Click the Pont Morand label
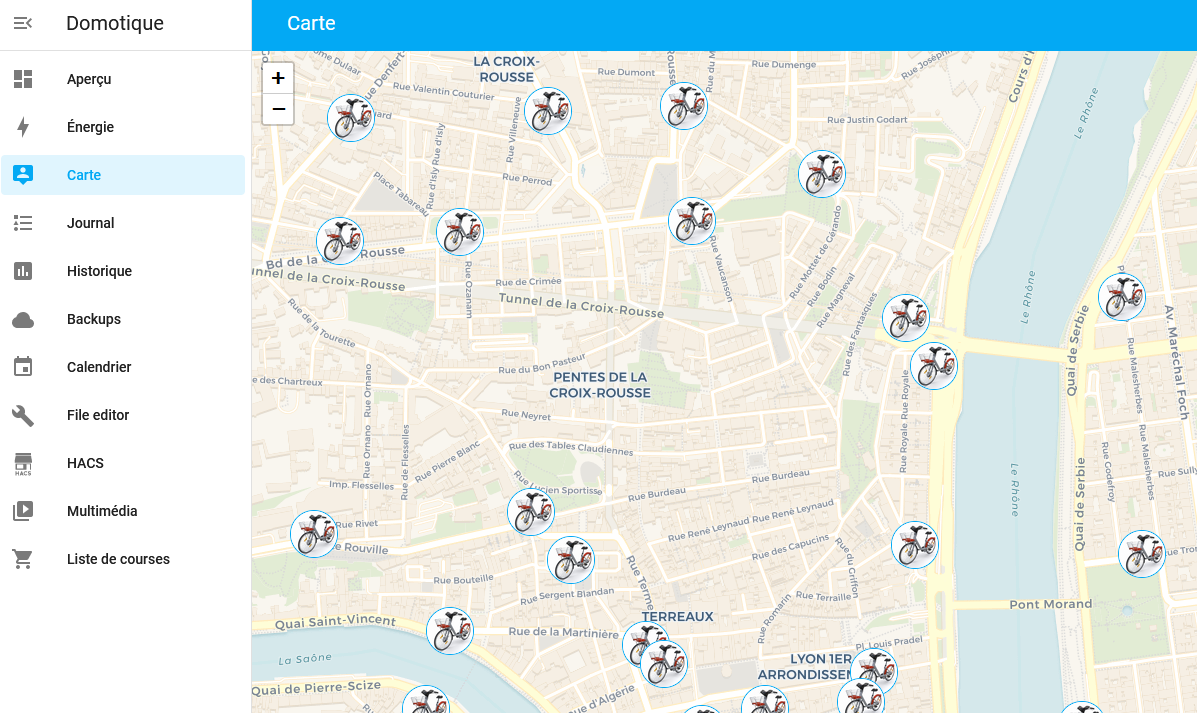Image resolution: width=1197 pixels, height=713 pixels. click(1050, 604)
